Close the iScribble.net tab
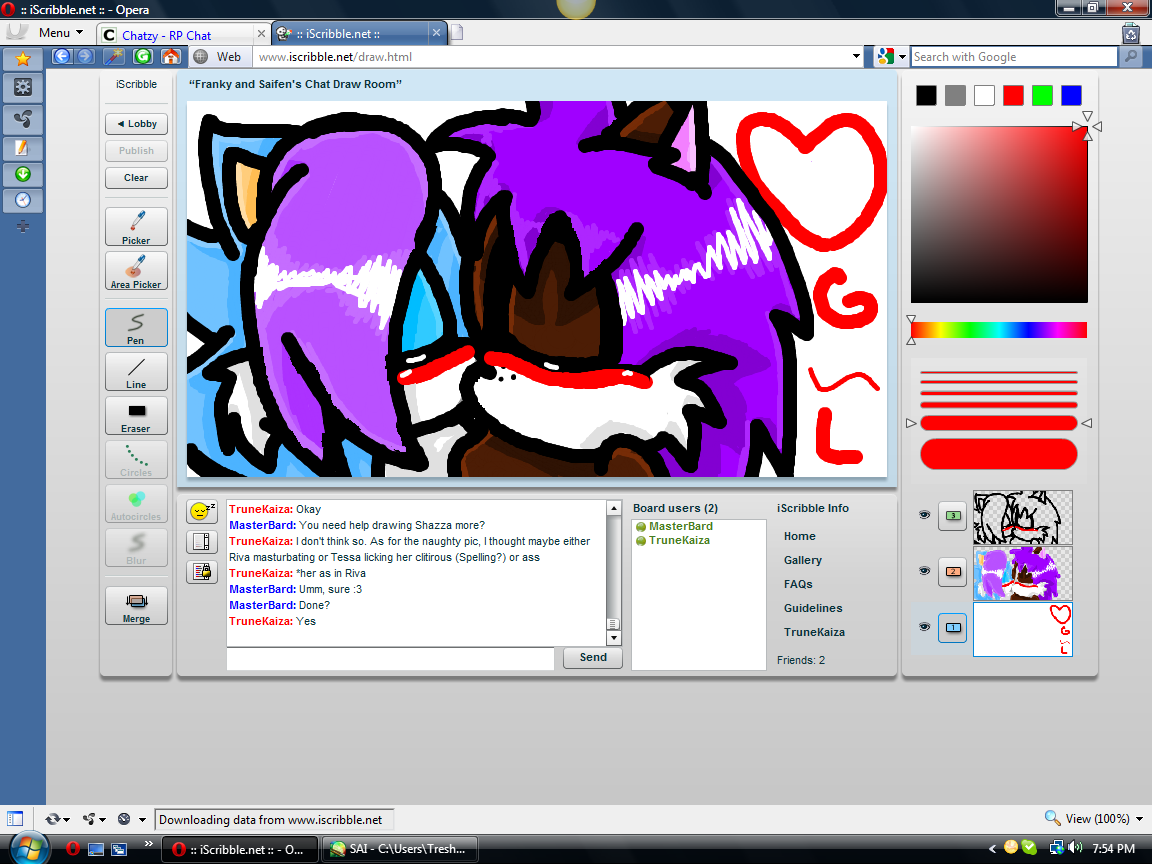1152x864 pixels. click(x=436, y=33)
